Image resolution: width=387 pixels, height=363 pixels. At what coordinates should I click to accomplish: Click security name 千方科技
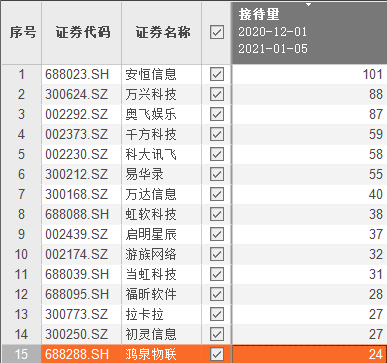[x=151, y=134]
